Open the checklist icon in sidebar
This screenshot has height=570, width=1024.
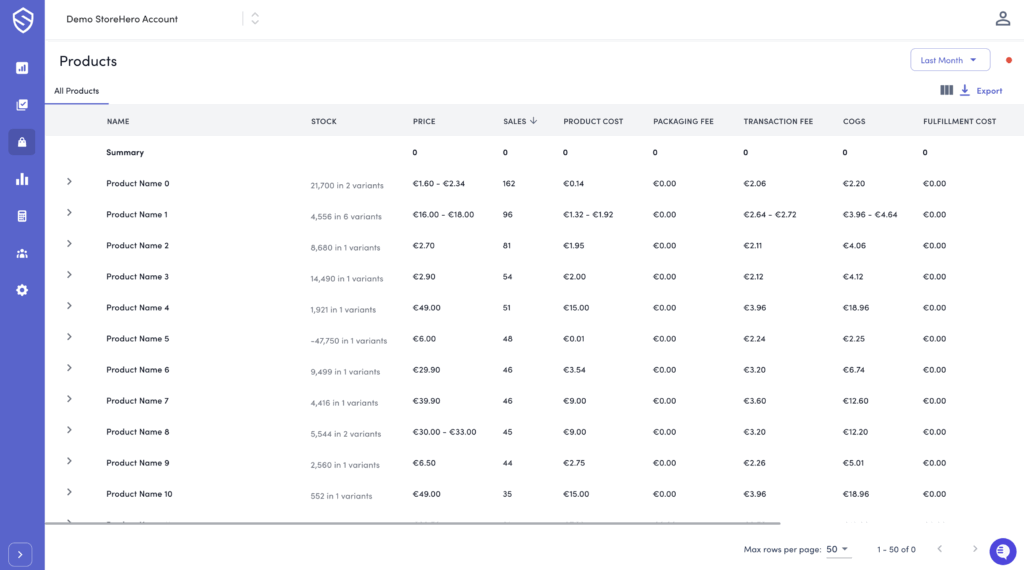[22, 105]
